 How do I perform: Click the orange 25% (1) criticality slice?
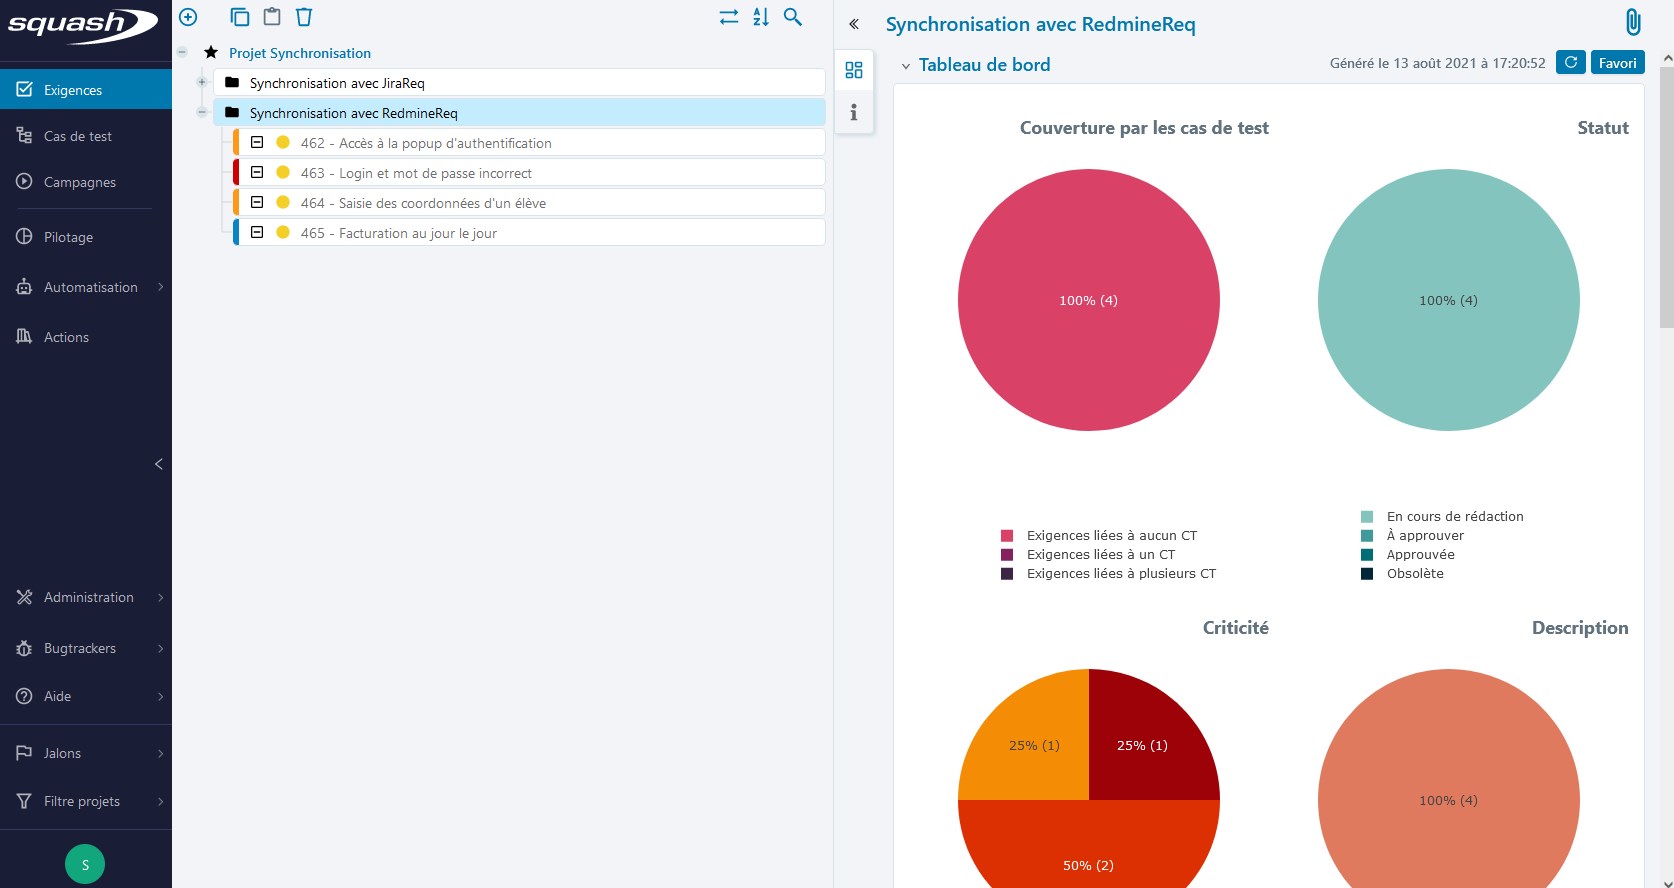pyautogui.click(x=1034, y=745)
